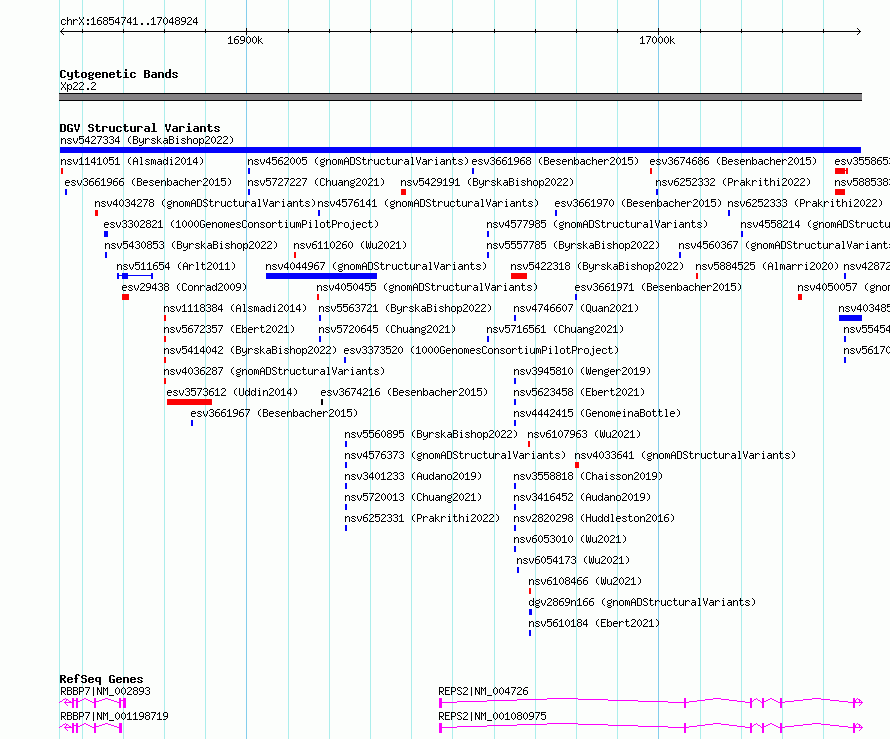This screenshot has height=739, width=890.
Task: Open nsv4562005 gnomADStructuralVariants entry
Action: pyautogui.click(x=358, y=161)
